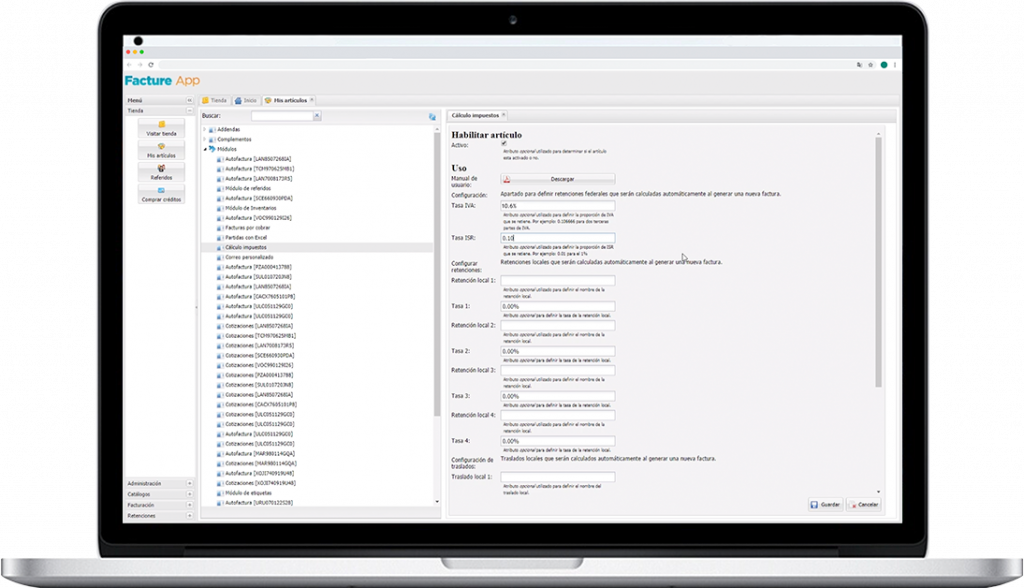Viewport: 1024px width, 588px height.
Task: Clear the Buscar search field with X icon
Action: [x=317, y=116]
